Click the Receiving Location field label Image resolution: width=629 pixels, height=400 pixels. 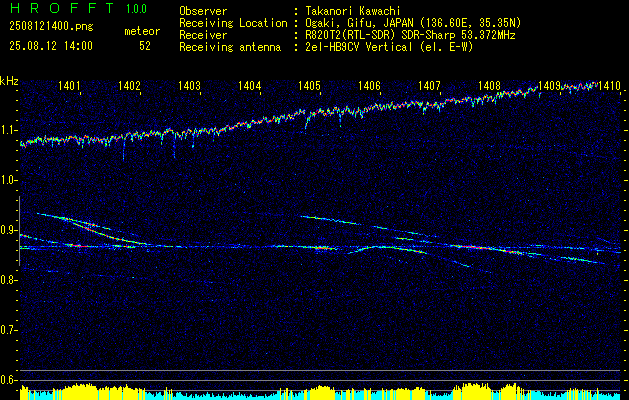(x=233, y=24)
